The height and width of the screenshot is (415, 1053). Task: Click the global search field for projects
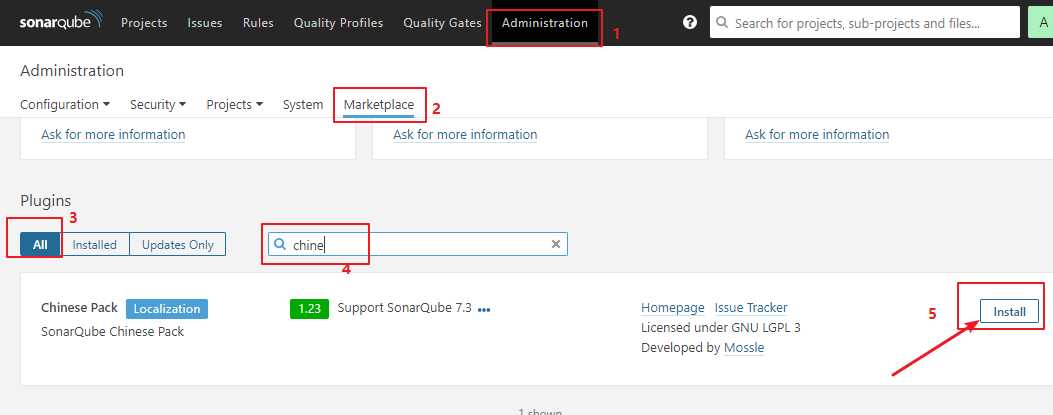864,23
